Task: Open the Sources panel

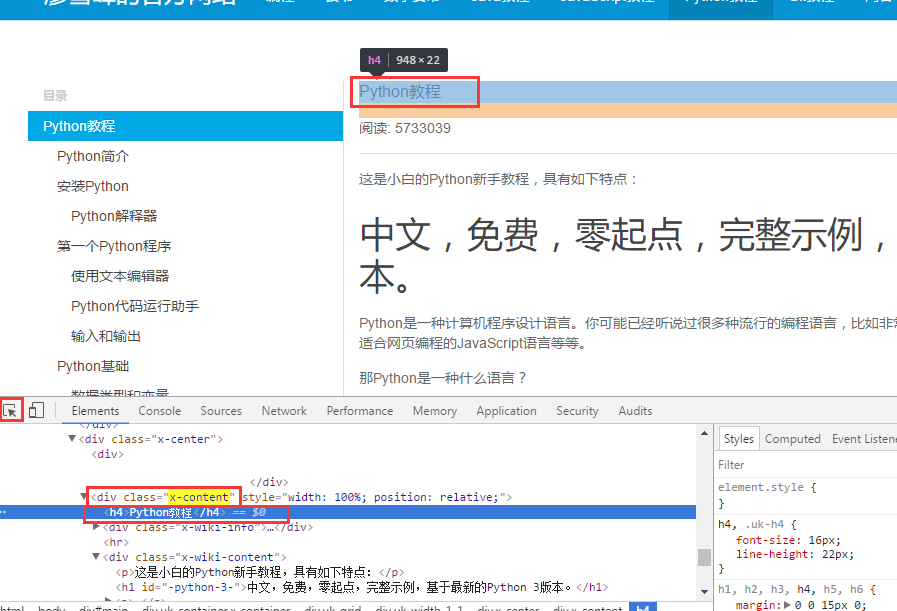Action: point(221,410)
